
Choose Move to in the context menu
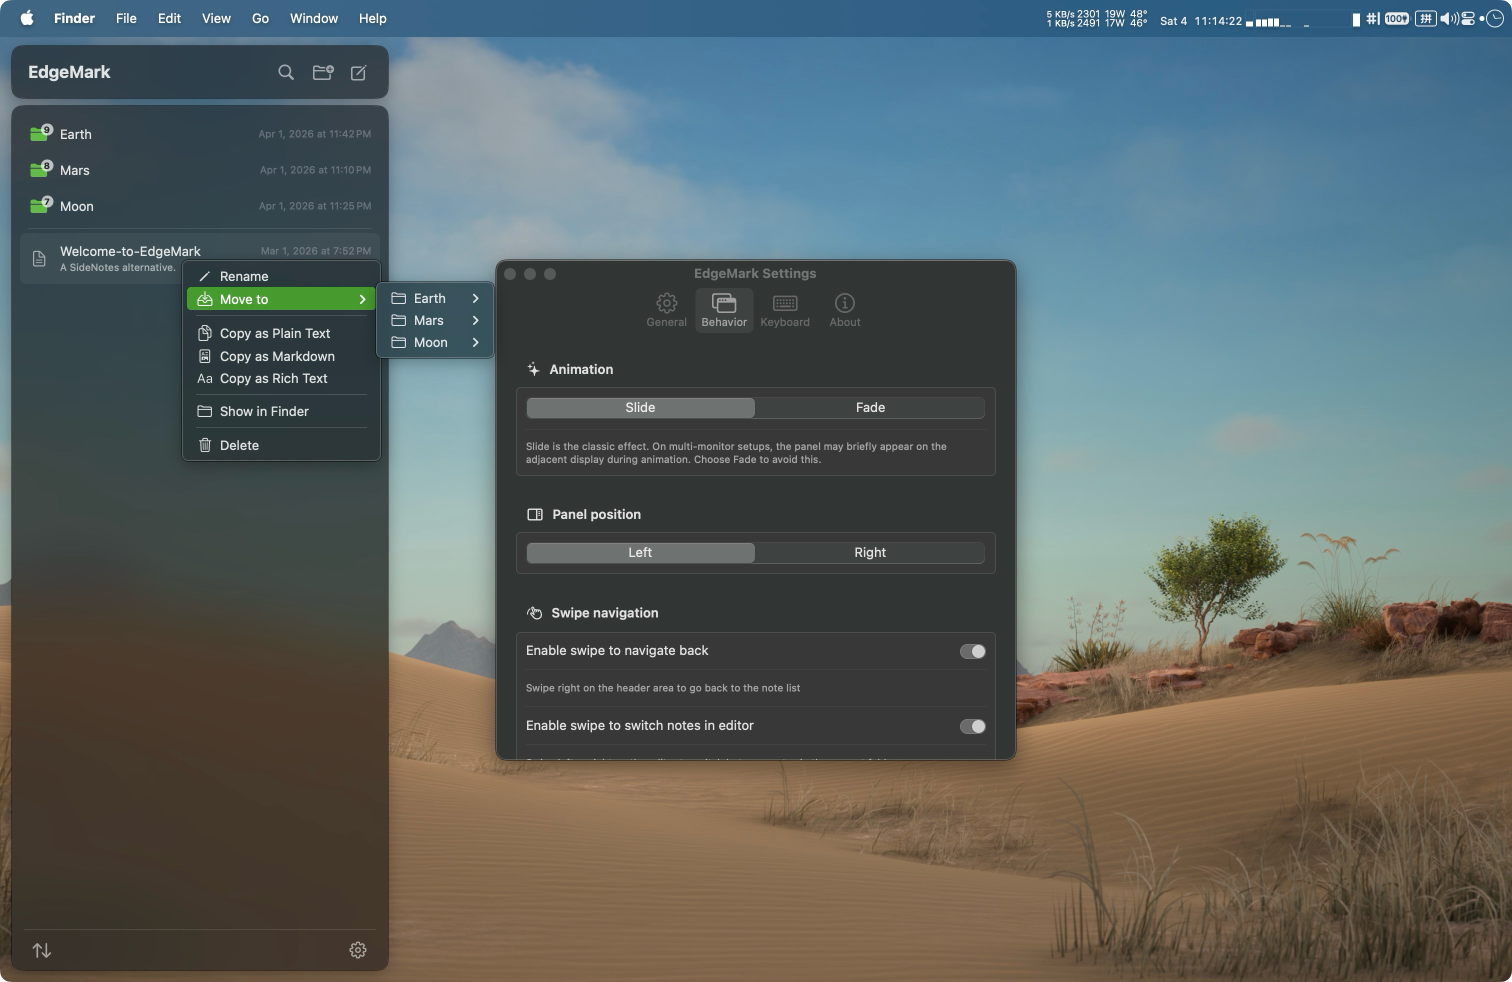tap(281, 299)
